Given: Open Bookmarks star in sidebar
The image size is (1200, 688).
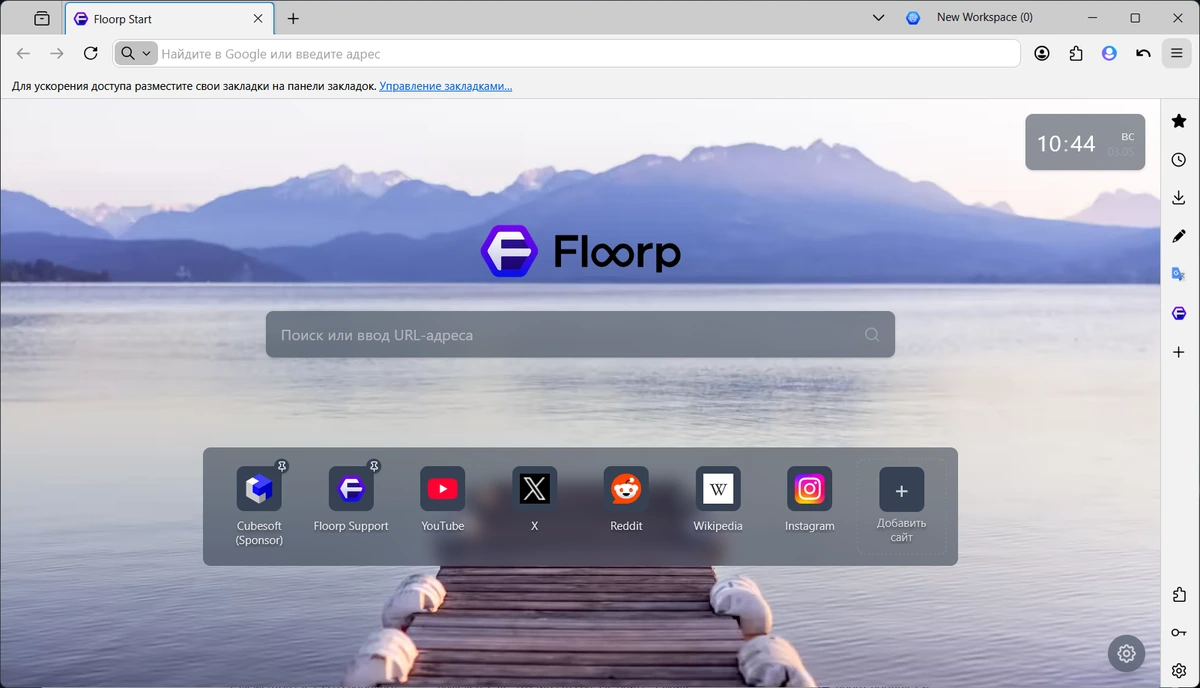Looking at the screenshot, I should pyautogui.click(x=1179, y=121).
